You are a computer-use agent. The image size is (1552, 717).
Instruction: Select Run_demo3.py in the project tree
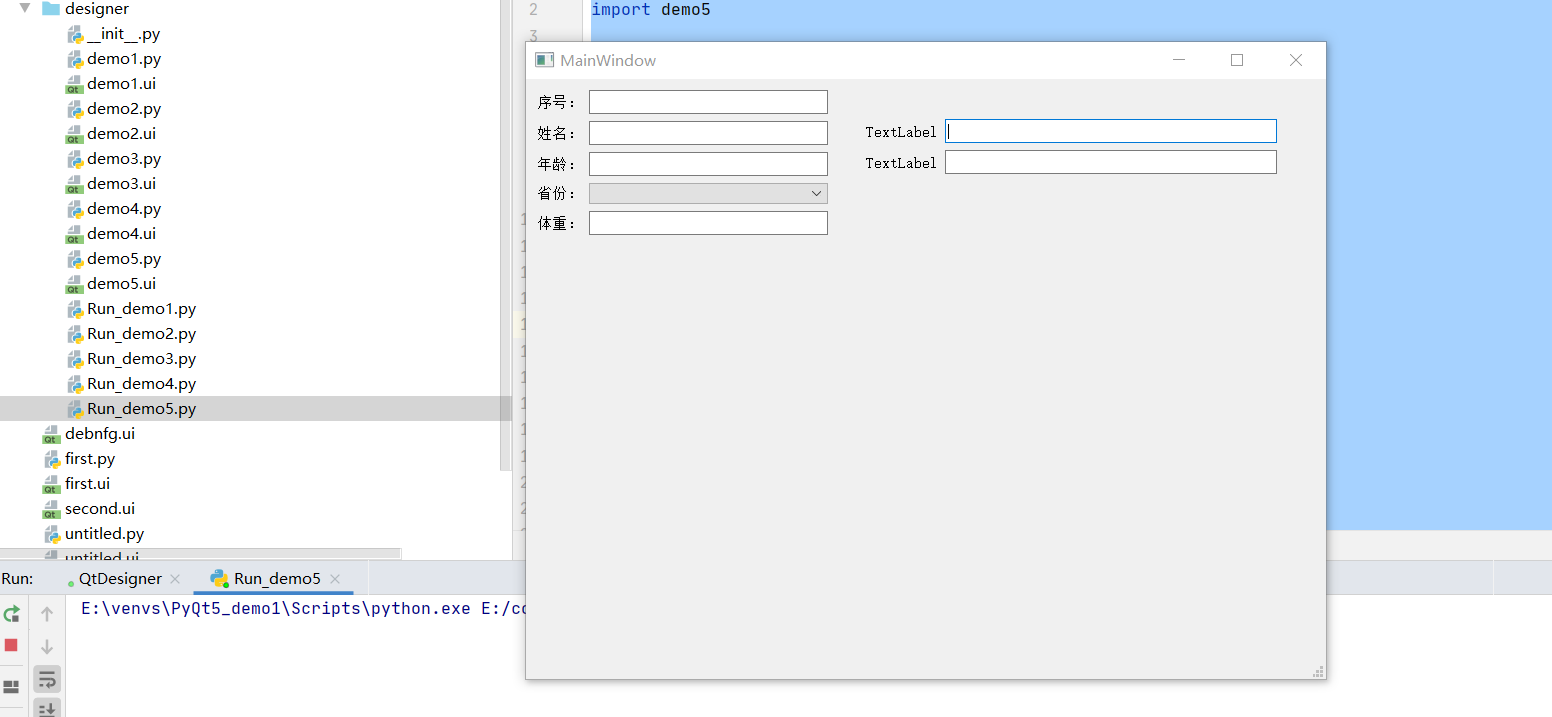[x=141, y=359]
